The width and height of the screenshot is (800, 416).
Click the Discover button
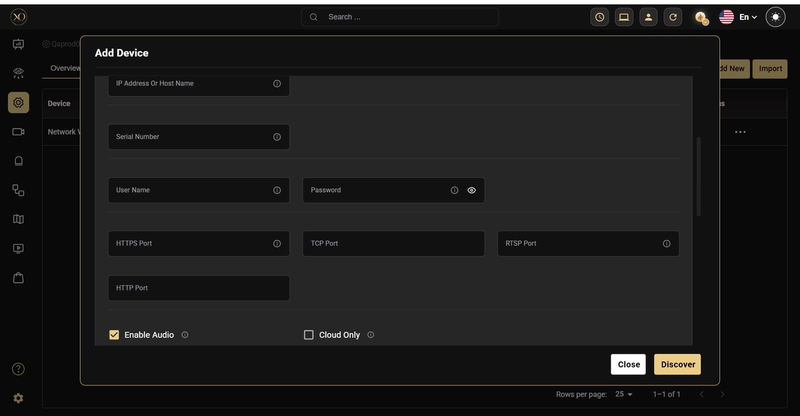(x=678, y=364)
